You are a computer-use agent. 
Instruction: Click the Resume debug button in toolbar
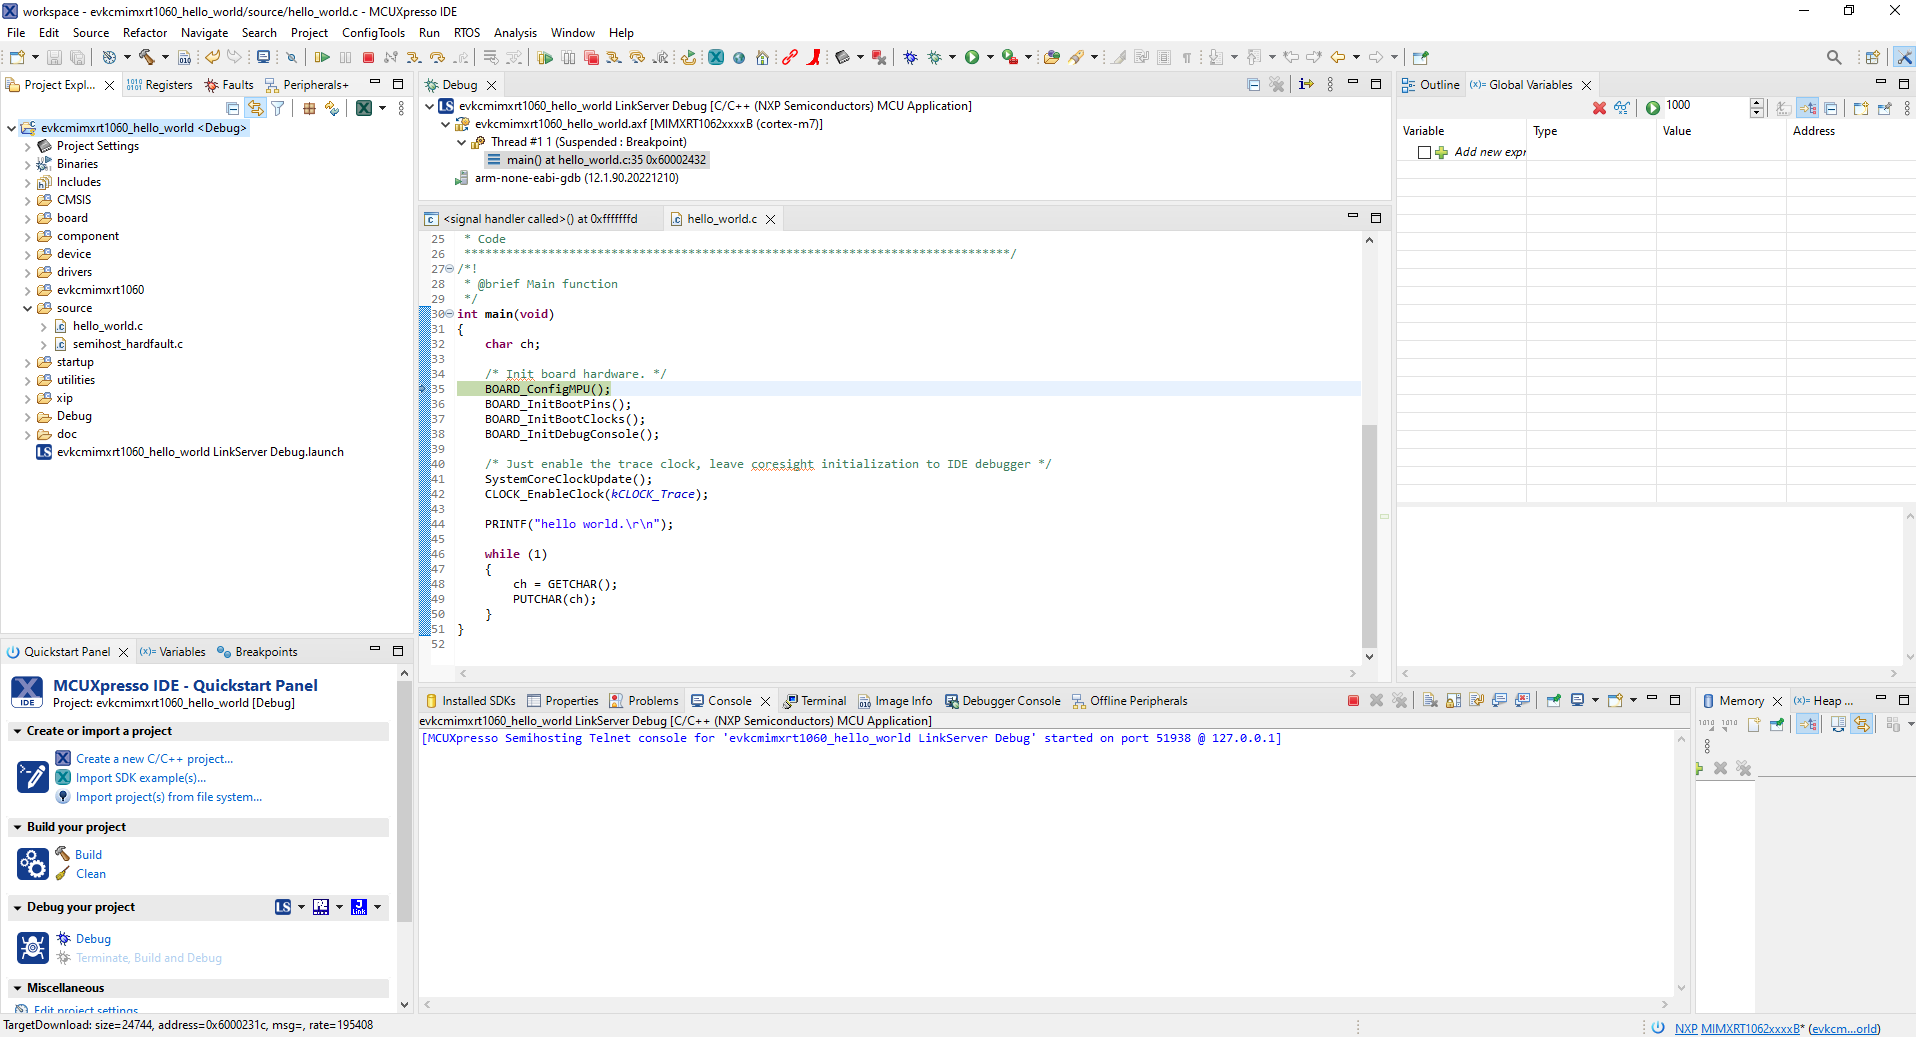[322, 58]
